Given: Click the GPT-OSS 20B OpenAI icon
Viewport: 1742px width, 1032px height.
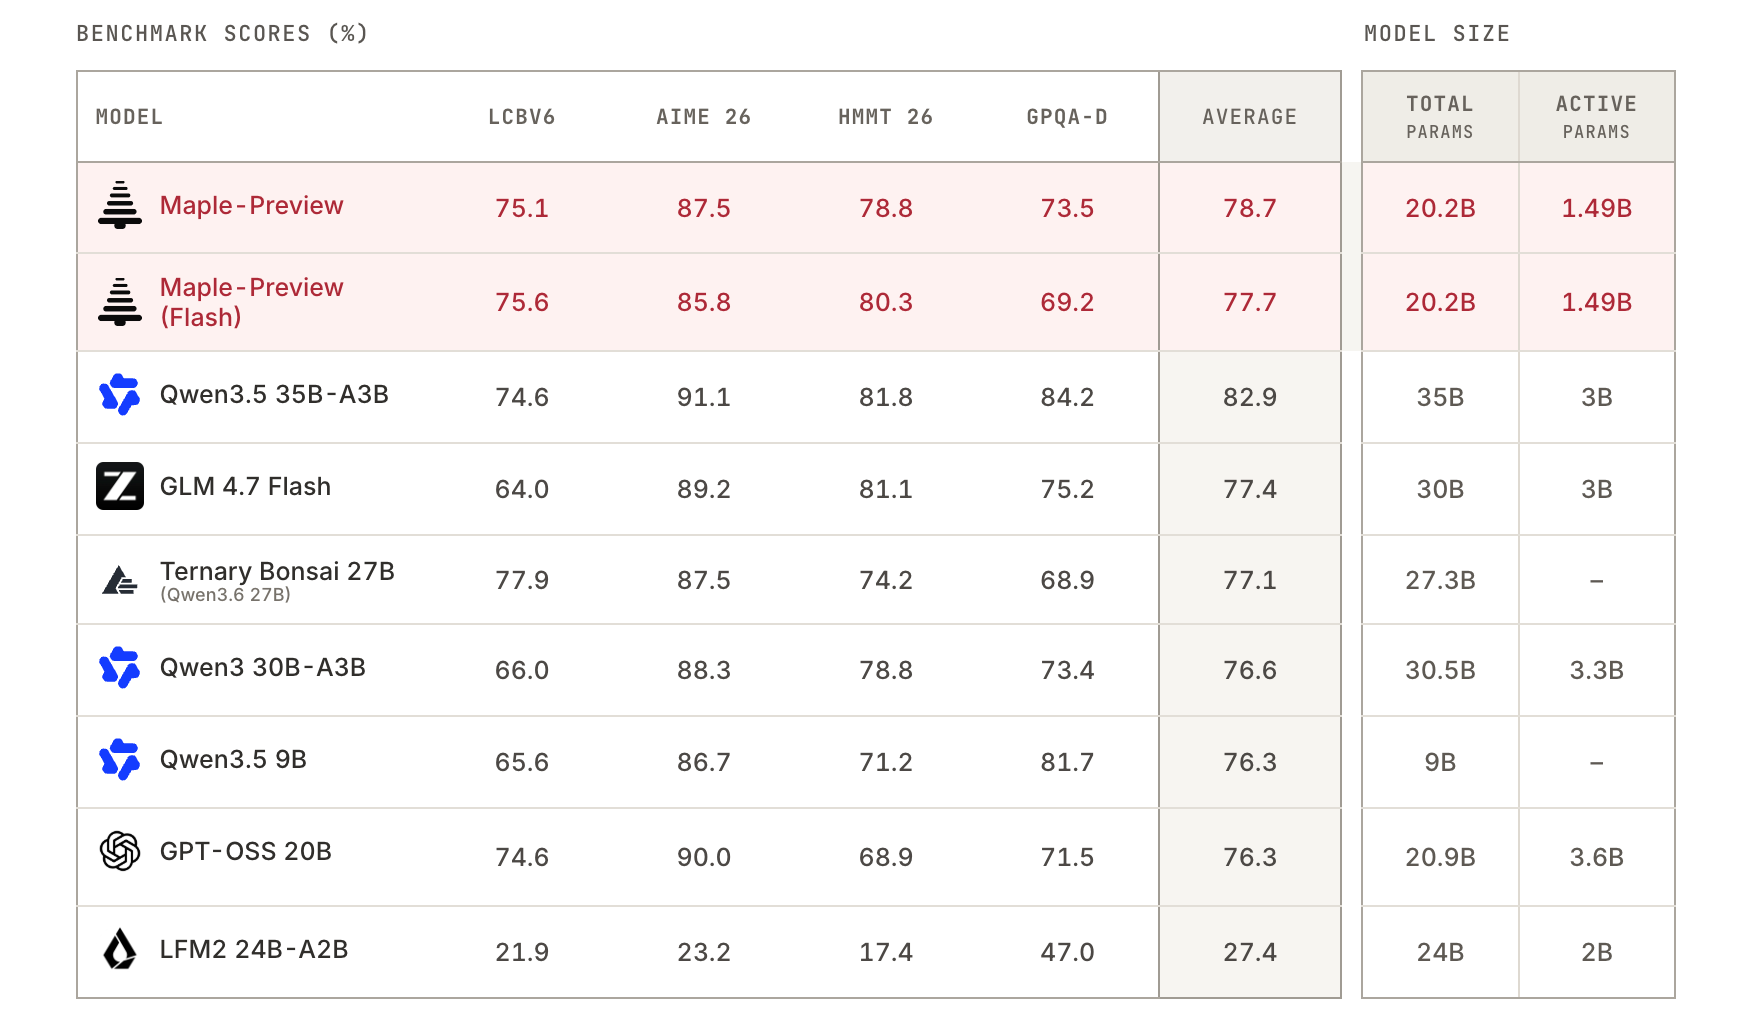Looking at the screenshot, I should click(120, 851).
